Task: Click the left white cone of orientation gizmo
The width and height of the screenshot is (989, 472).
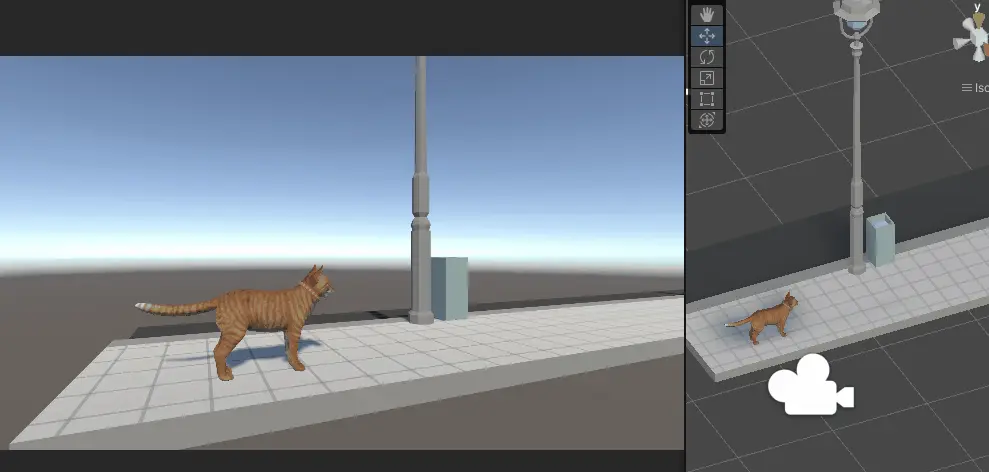Action: pos(961,42)
